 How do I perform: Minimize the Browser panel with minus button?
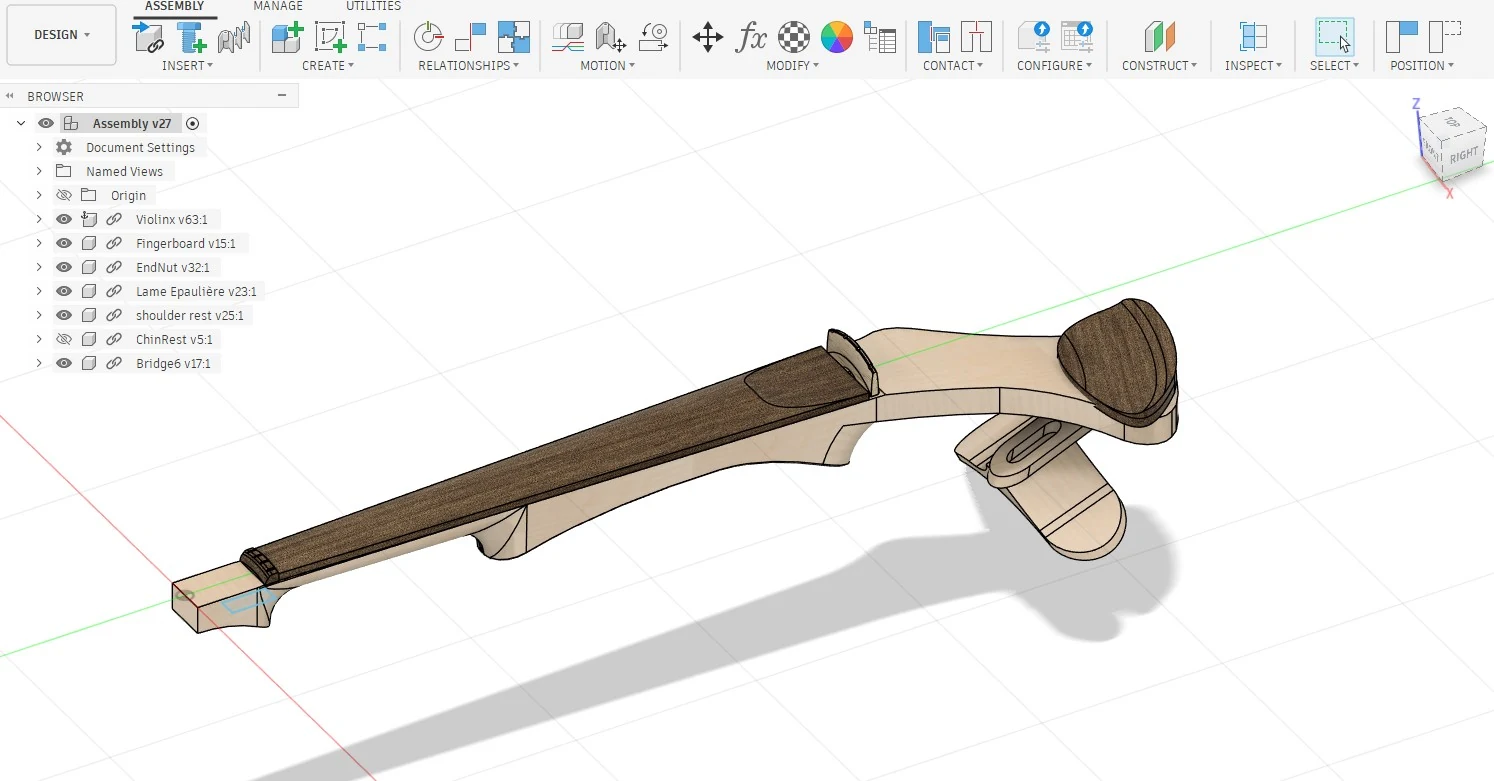pyautogui.click(x=282, y=96)
